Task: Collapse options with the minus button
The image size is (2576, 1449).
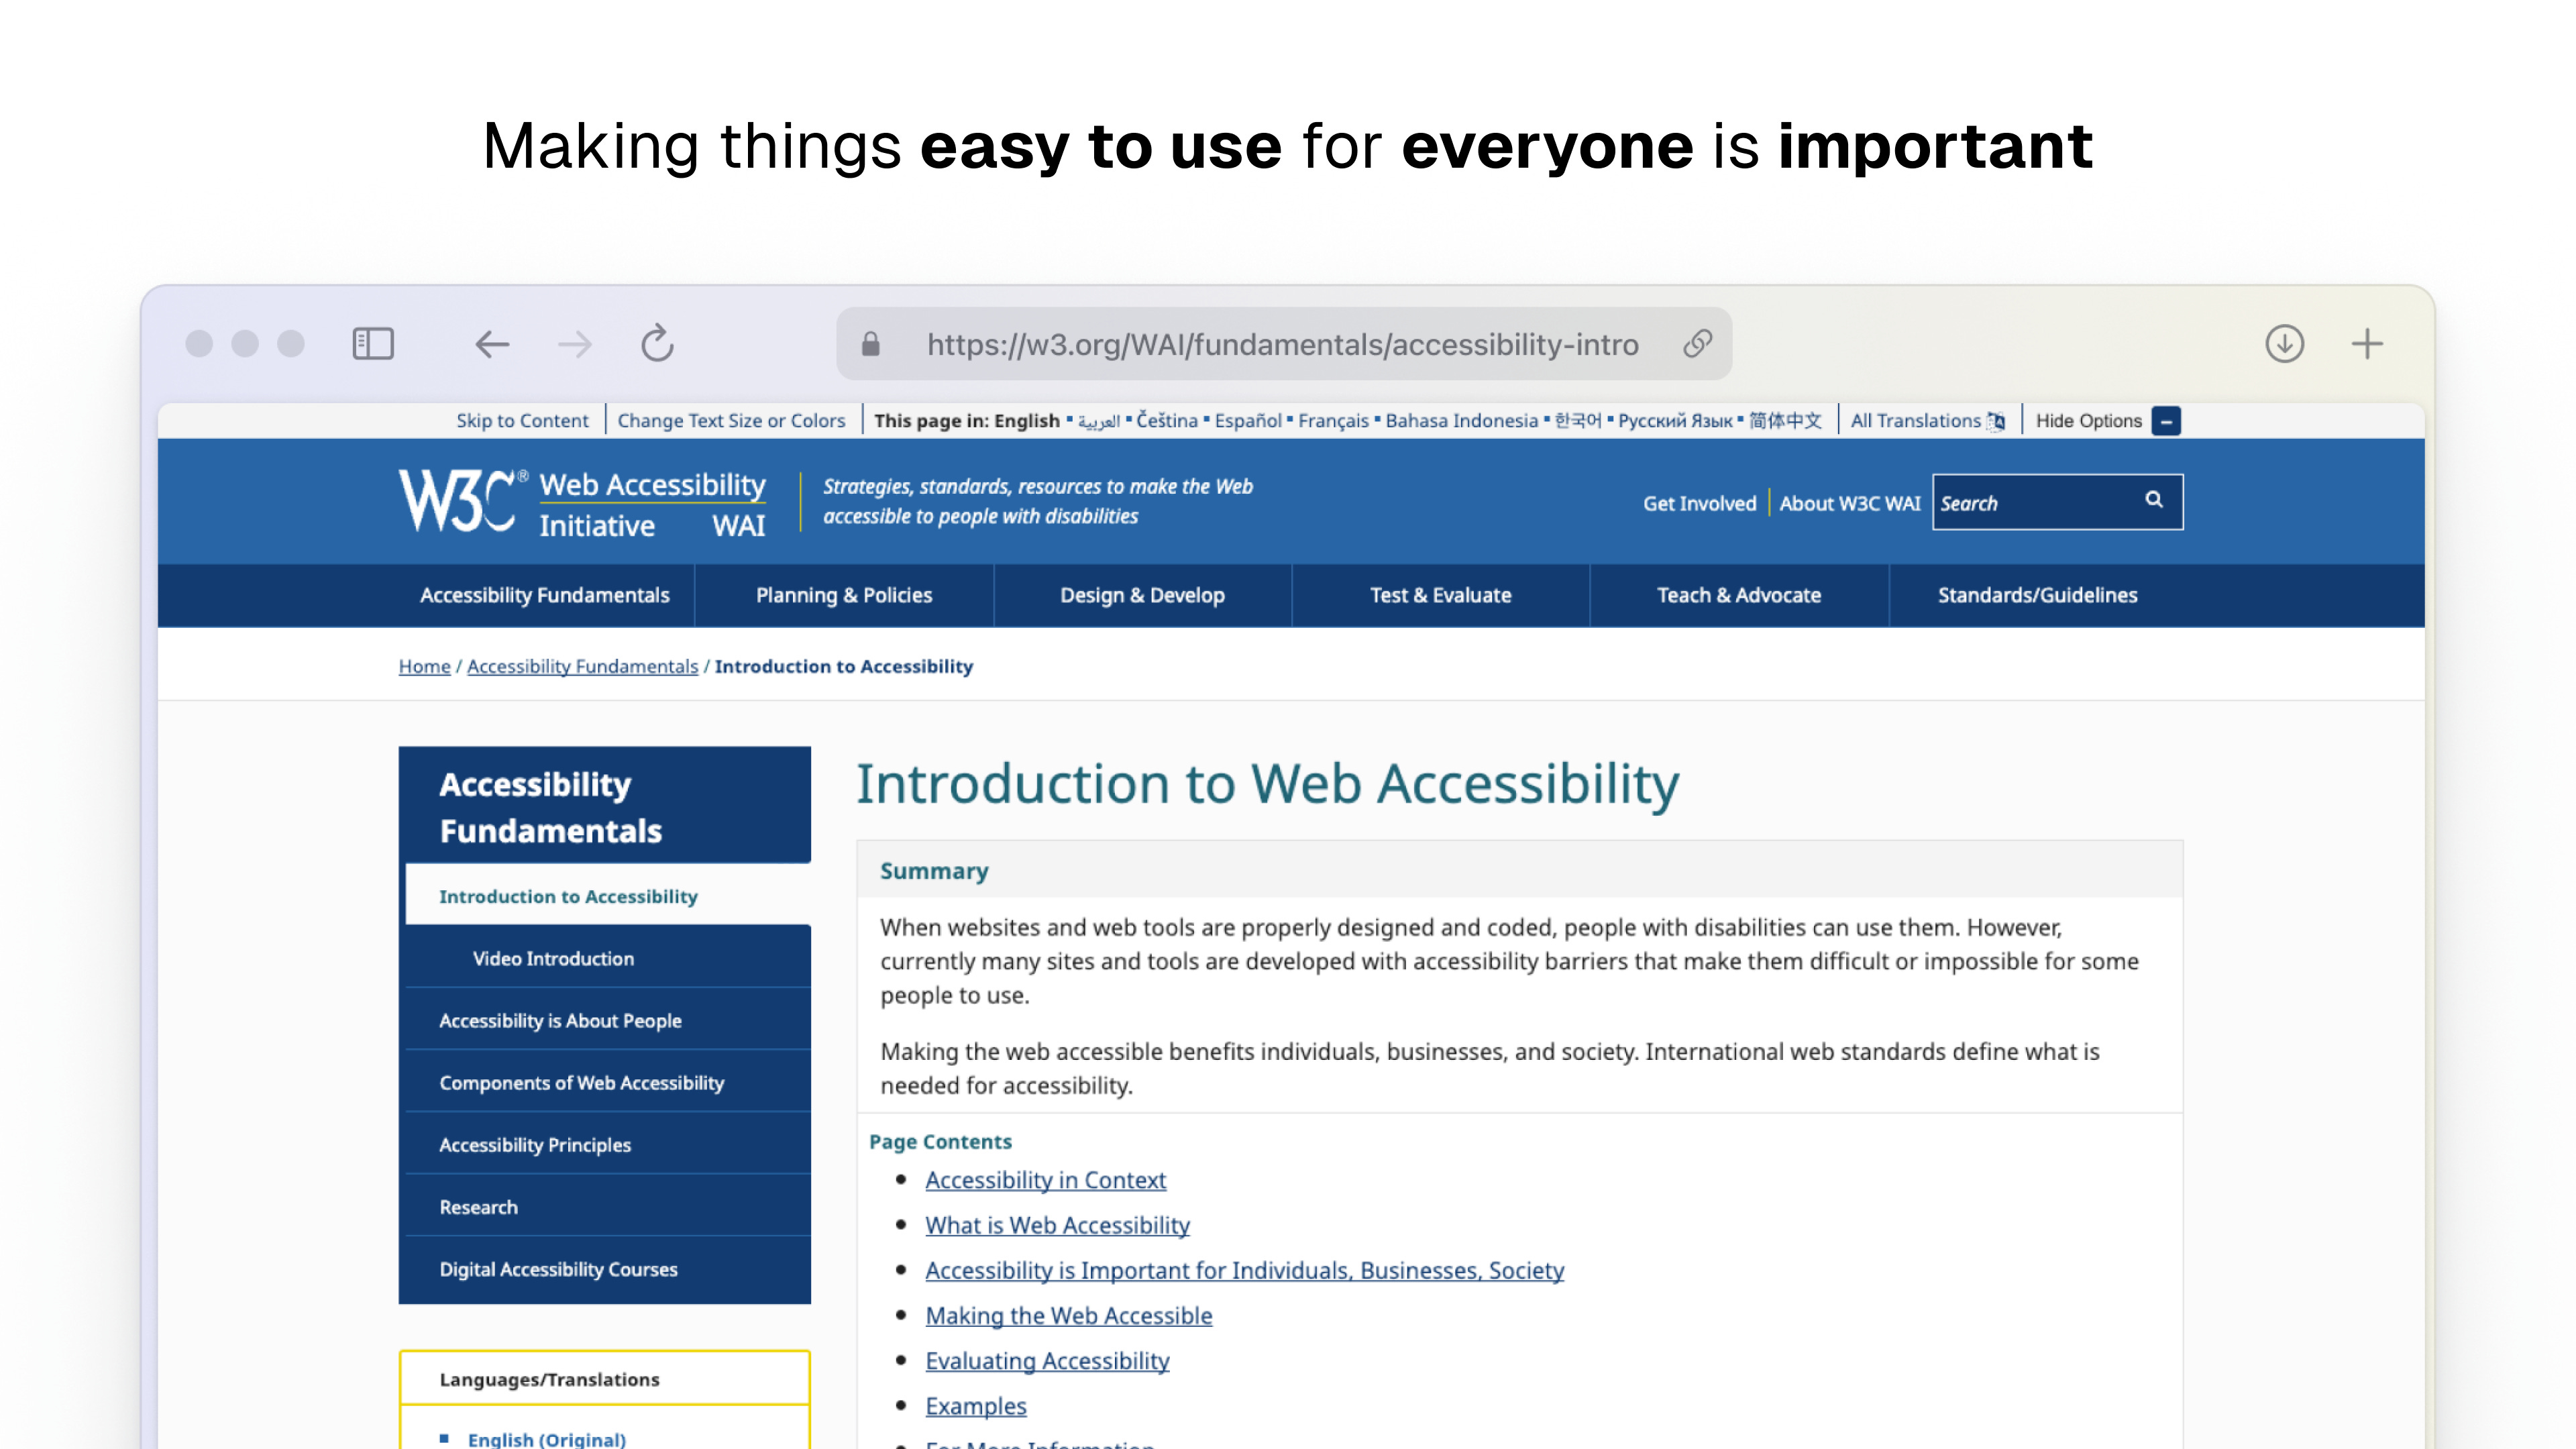Action: 2166,421
